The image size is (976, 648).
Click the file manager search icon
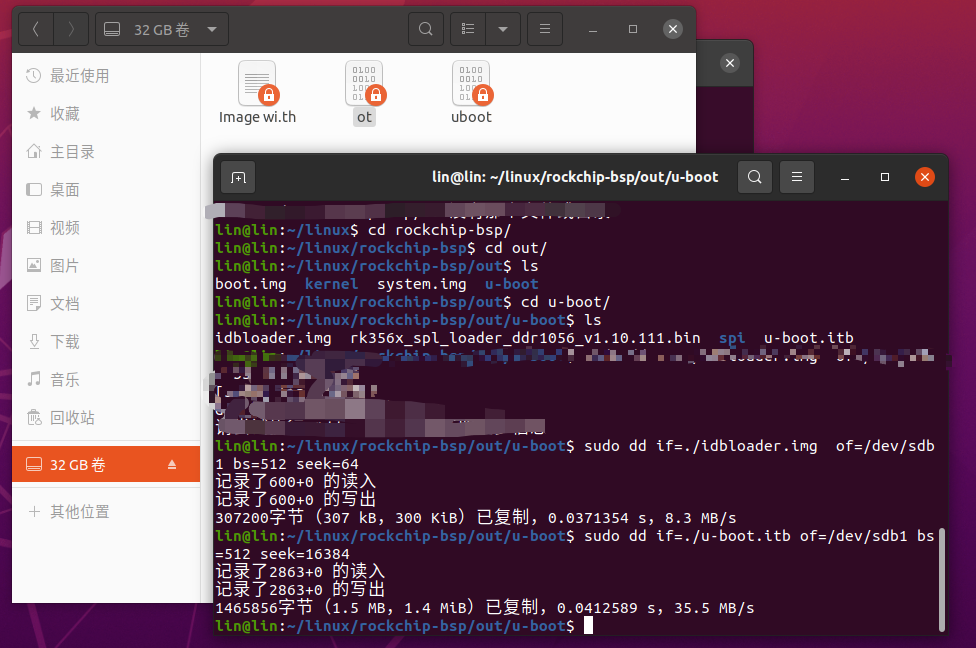tap(426, 29)
